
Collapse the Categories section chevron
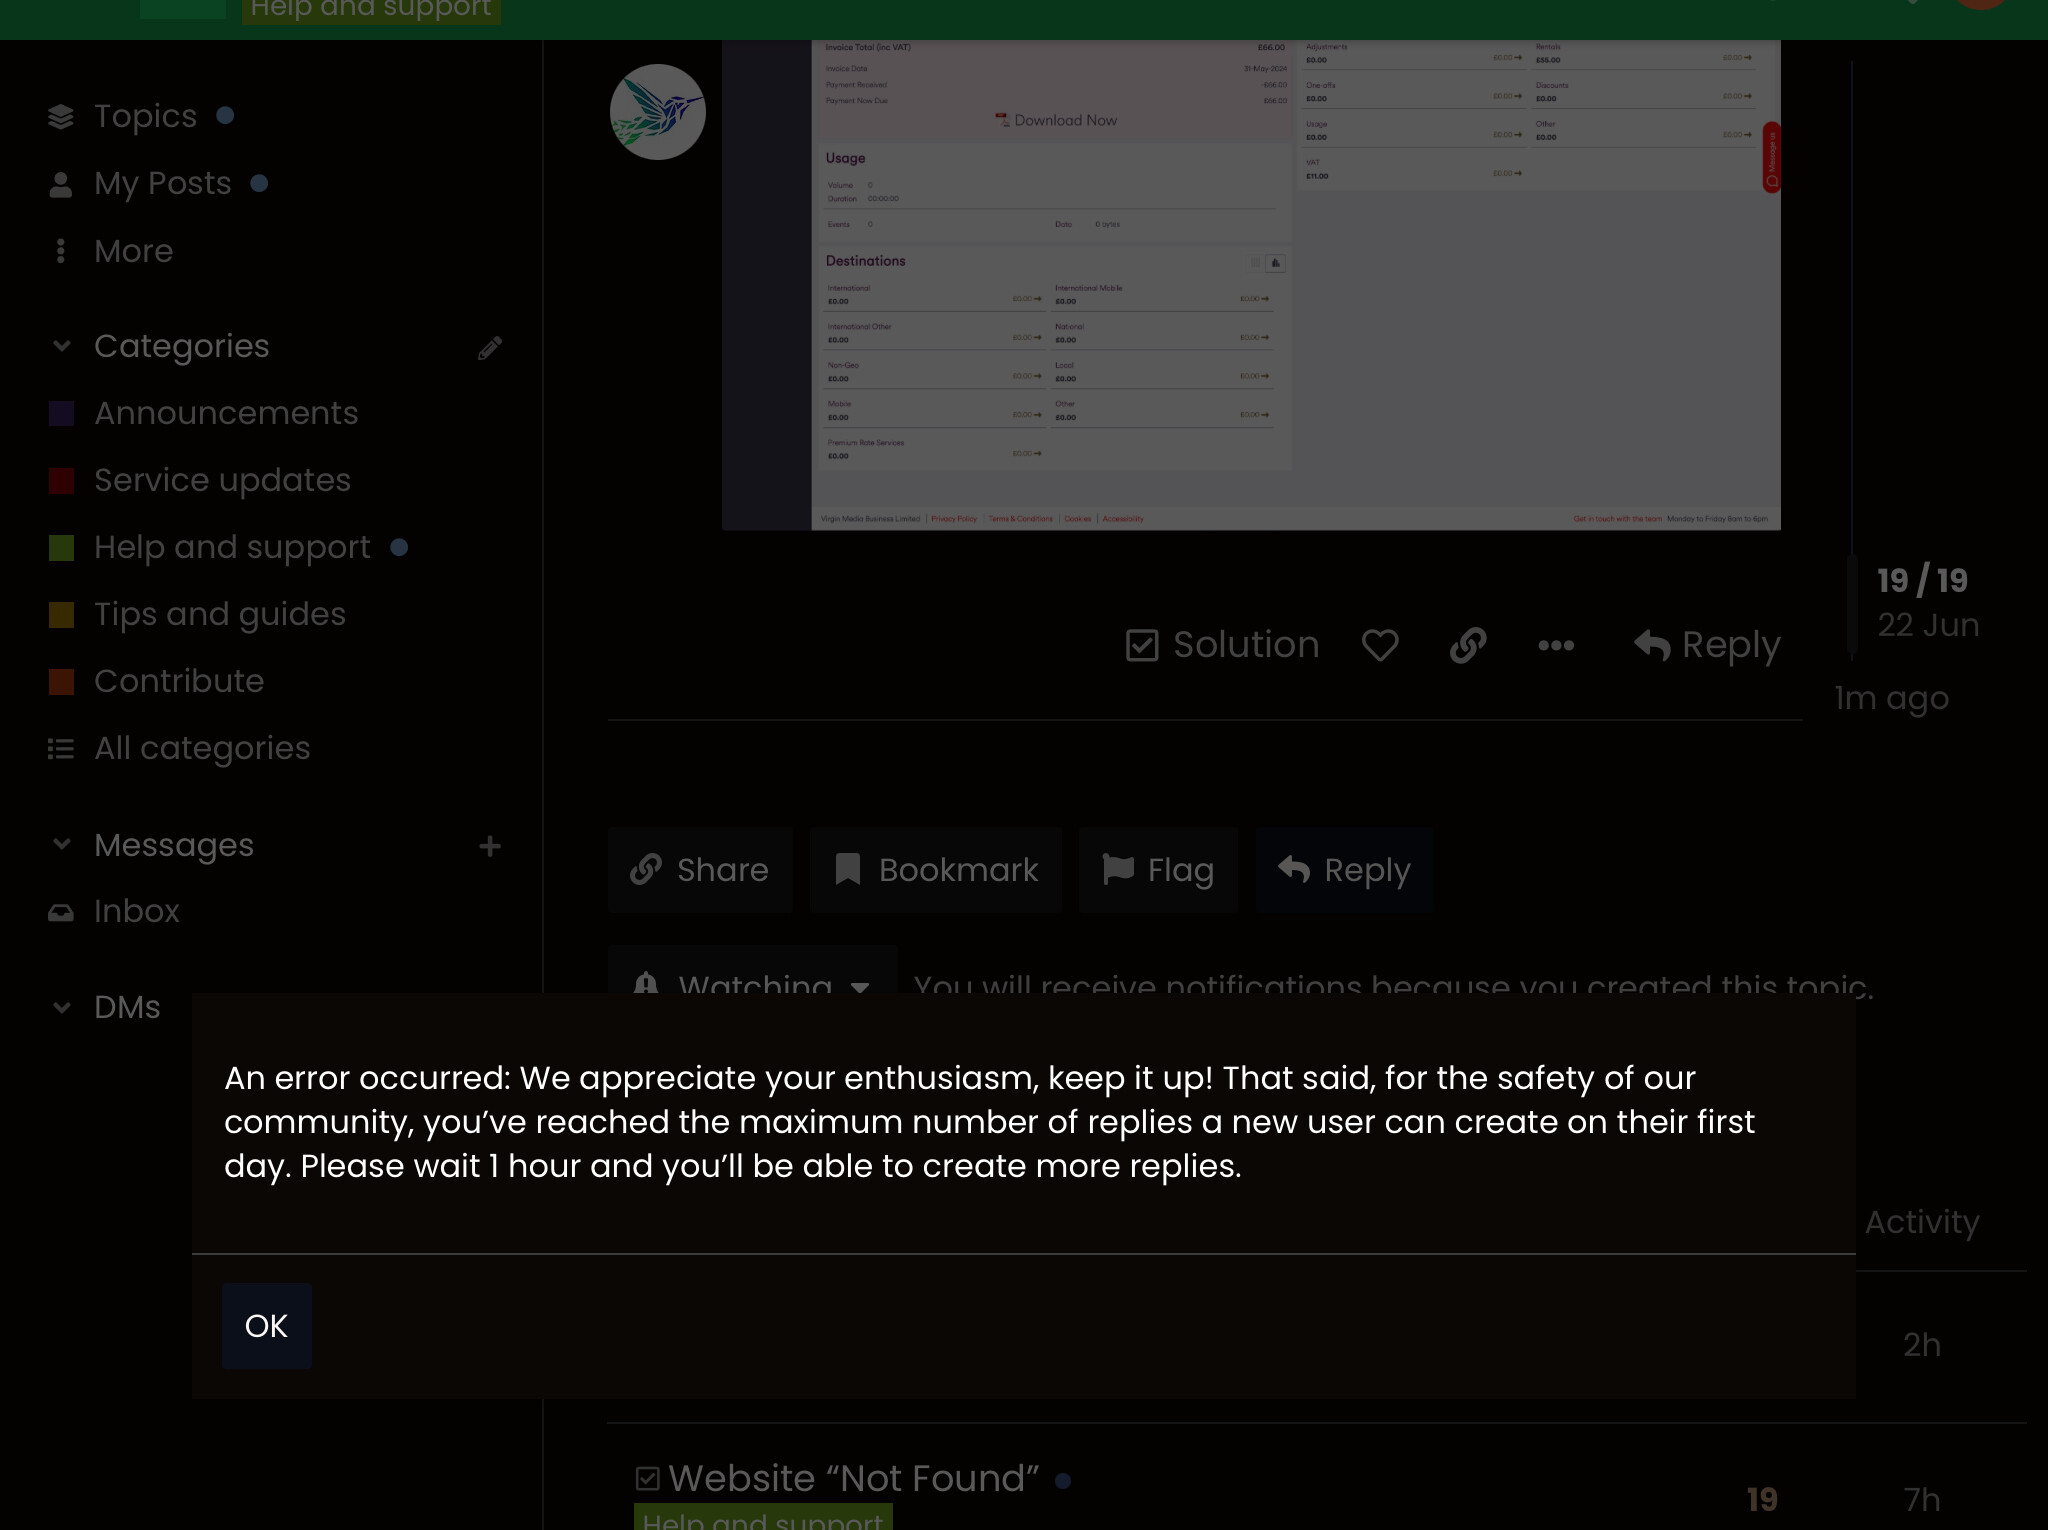62,346
